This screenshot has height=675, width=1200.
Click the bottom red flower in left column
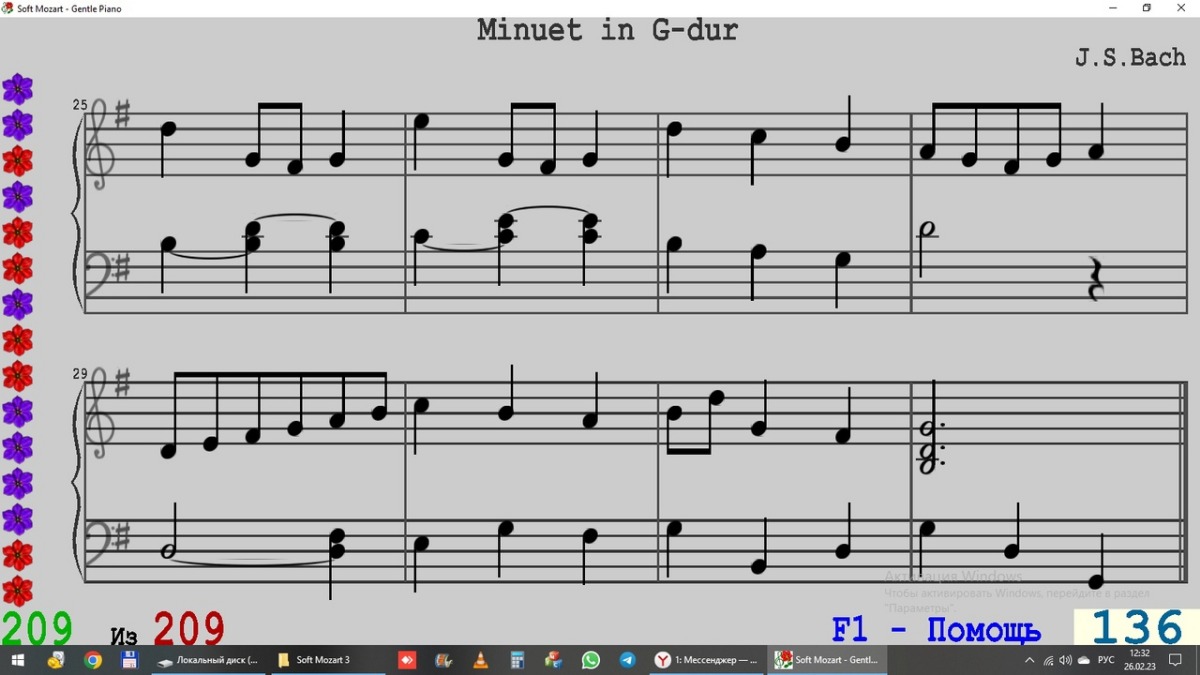point(17,591)
